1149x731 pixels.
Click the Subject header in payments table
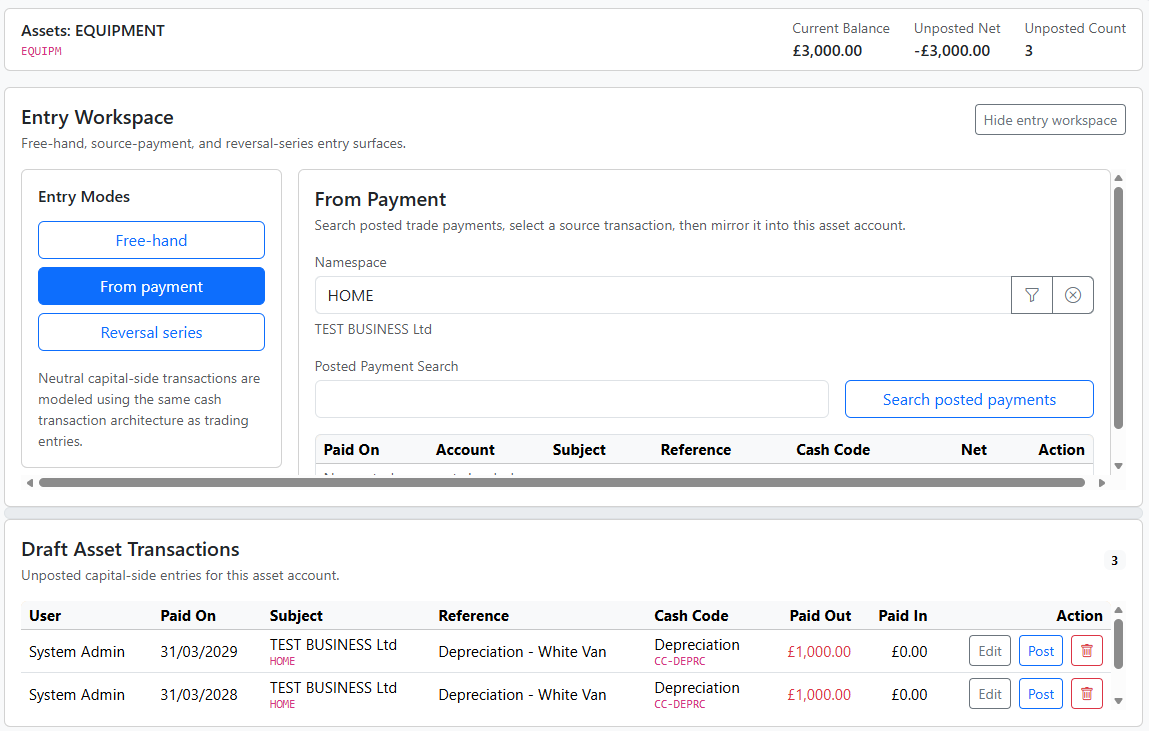(x=579, y=450)
